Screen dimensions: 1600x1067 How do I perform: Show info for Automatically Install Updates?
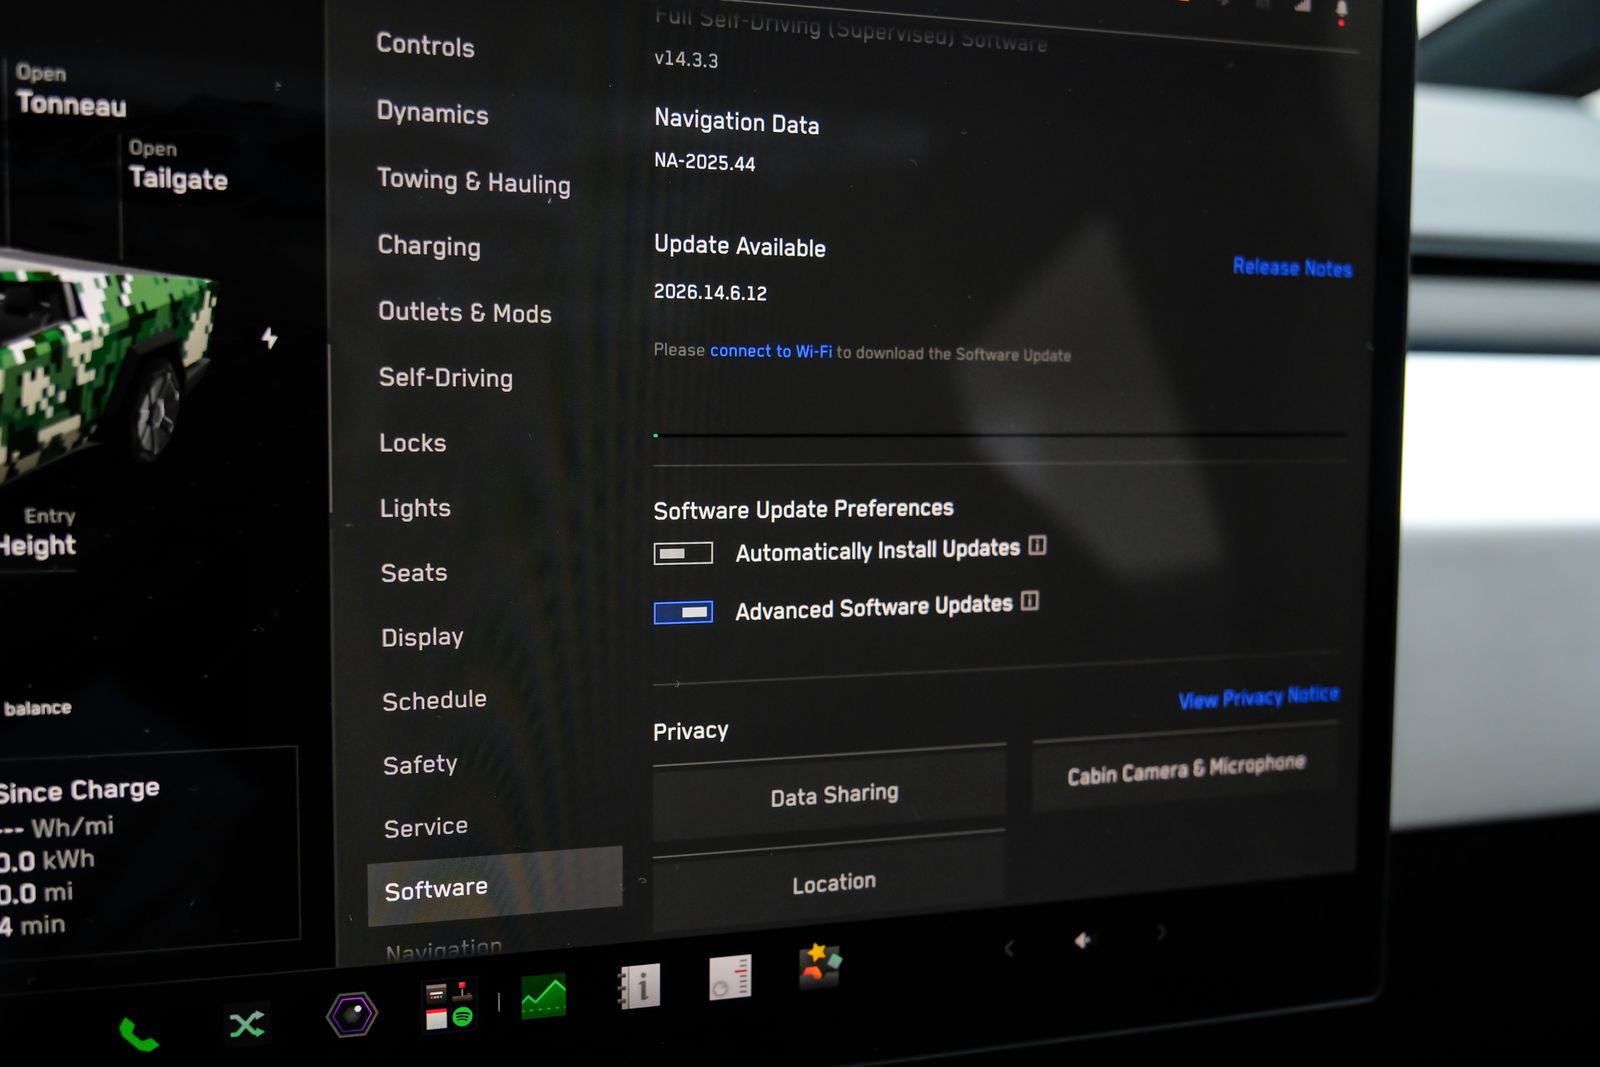pos(1038,546)
